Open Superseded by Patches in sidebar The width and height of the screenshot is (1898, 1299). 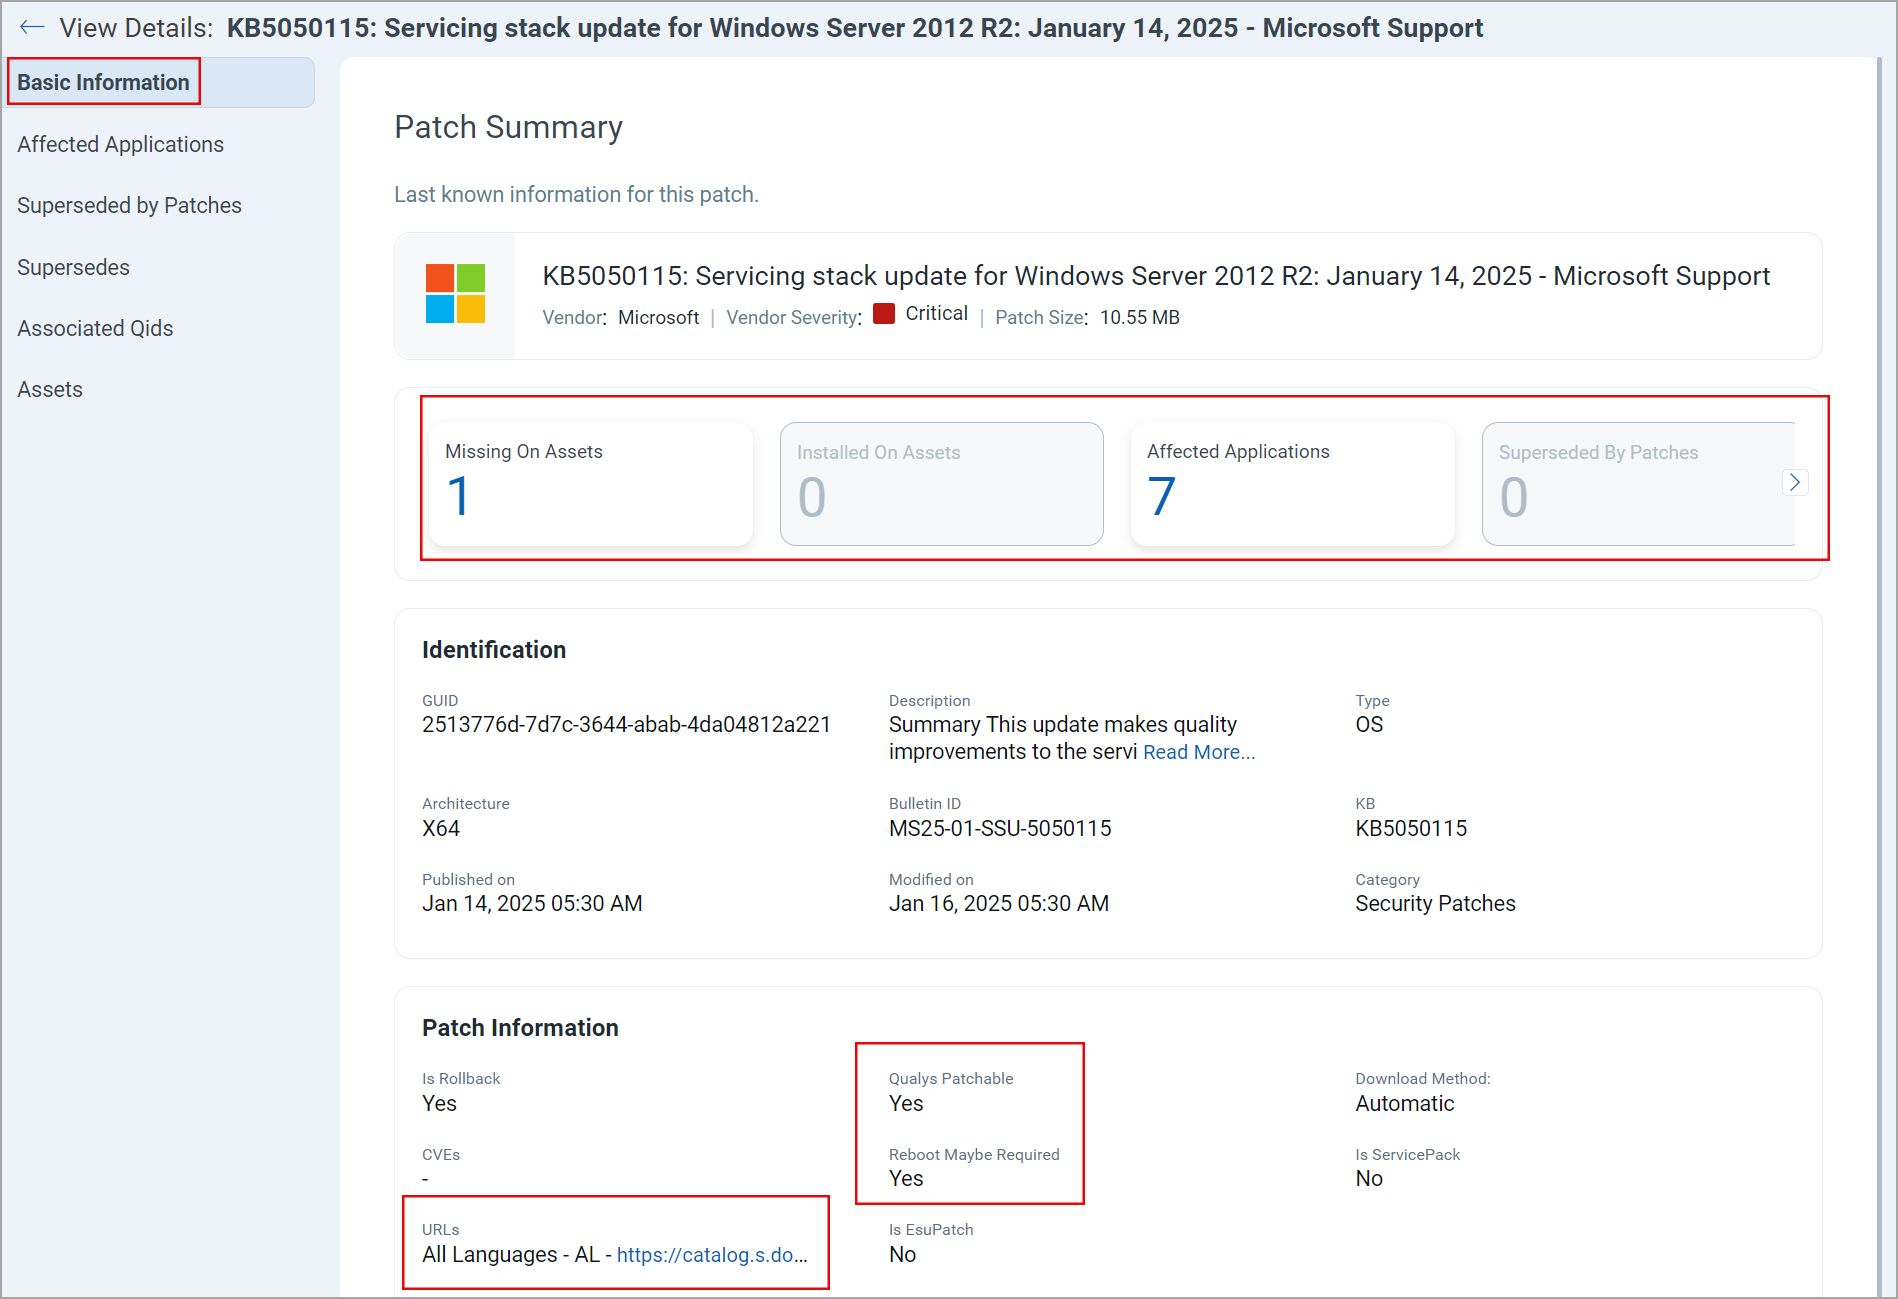pos(129,205)
